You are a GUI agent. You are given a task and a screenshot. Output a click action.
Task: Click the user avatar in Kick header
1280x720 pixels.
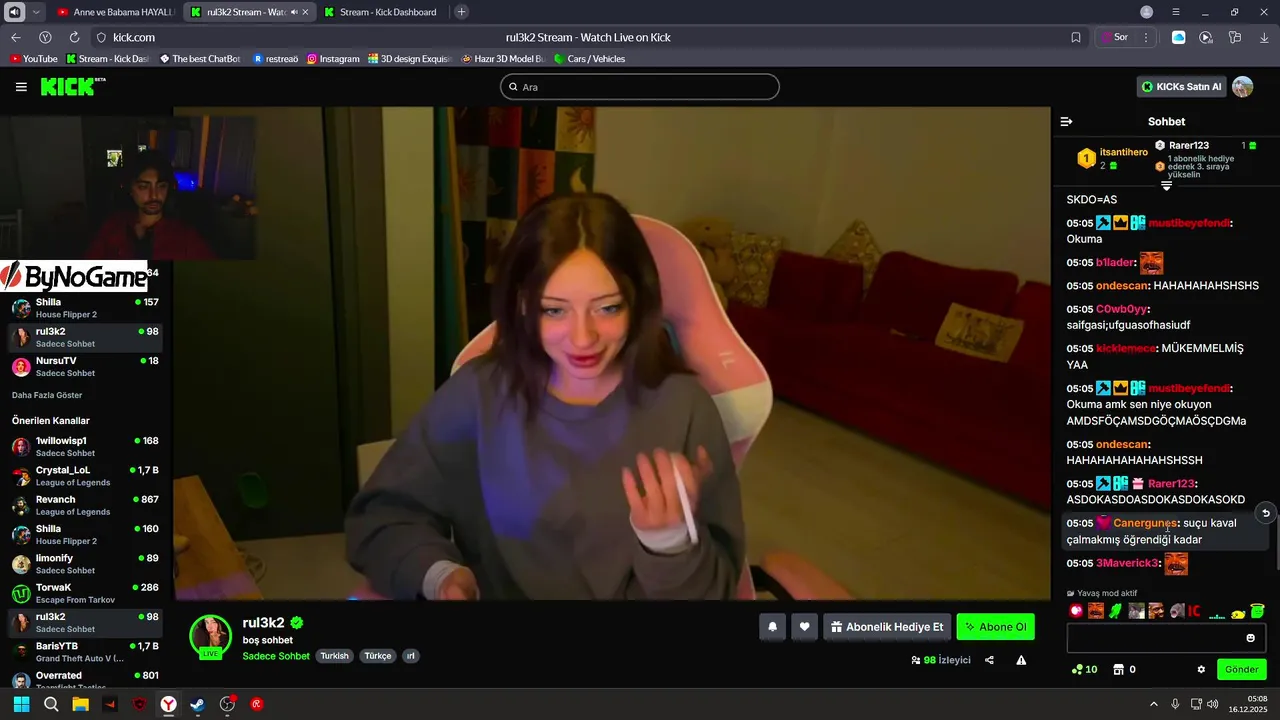(x=1242, y=87)
